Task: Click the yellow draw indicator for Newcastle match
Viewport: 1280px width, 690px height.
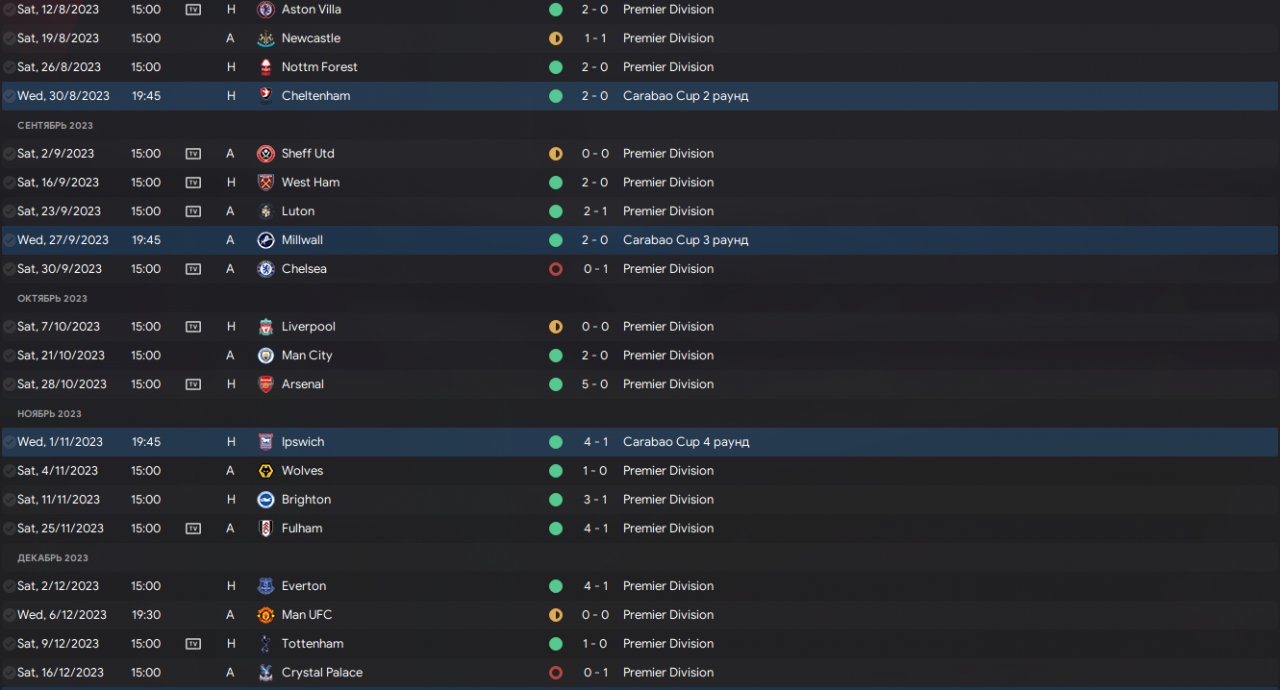Action: (556, 38)
